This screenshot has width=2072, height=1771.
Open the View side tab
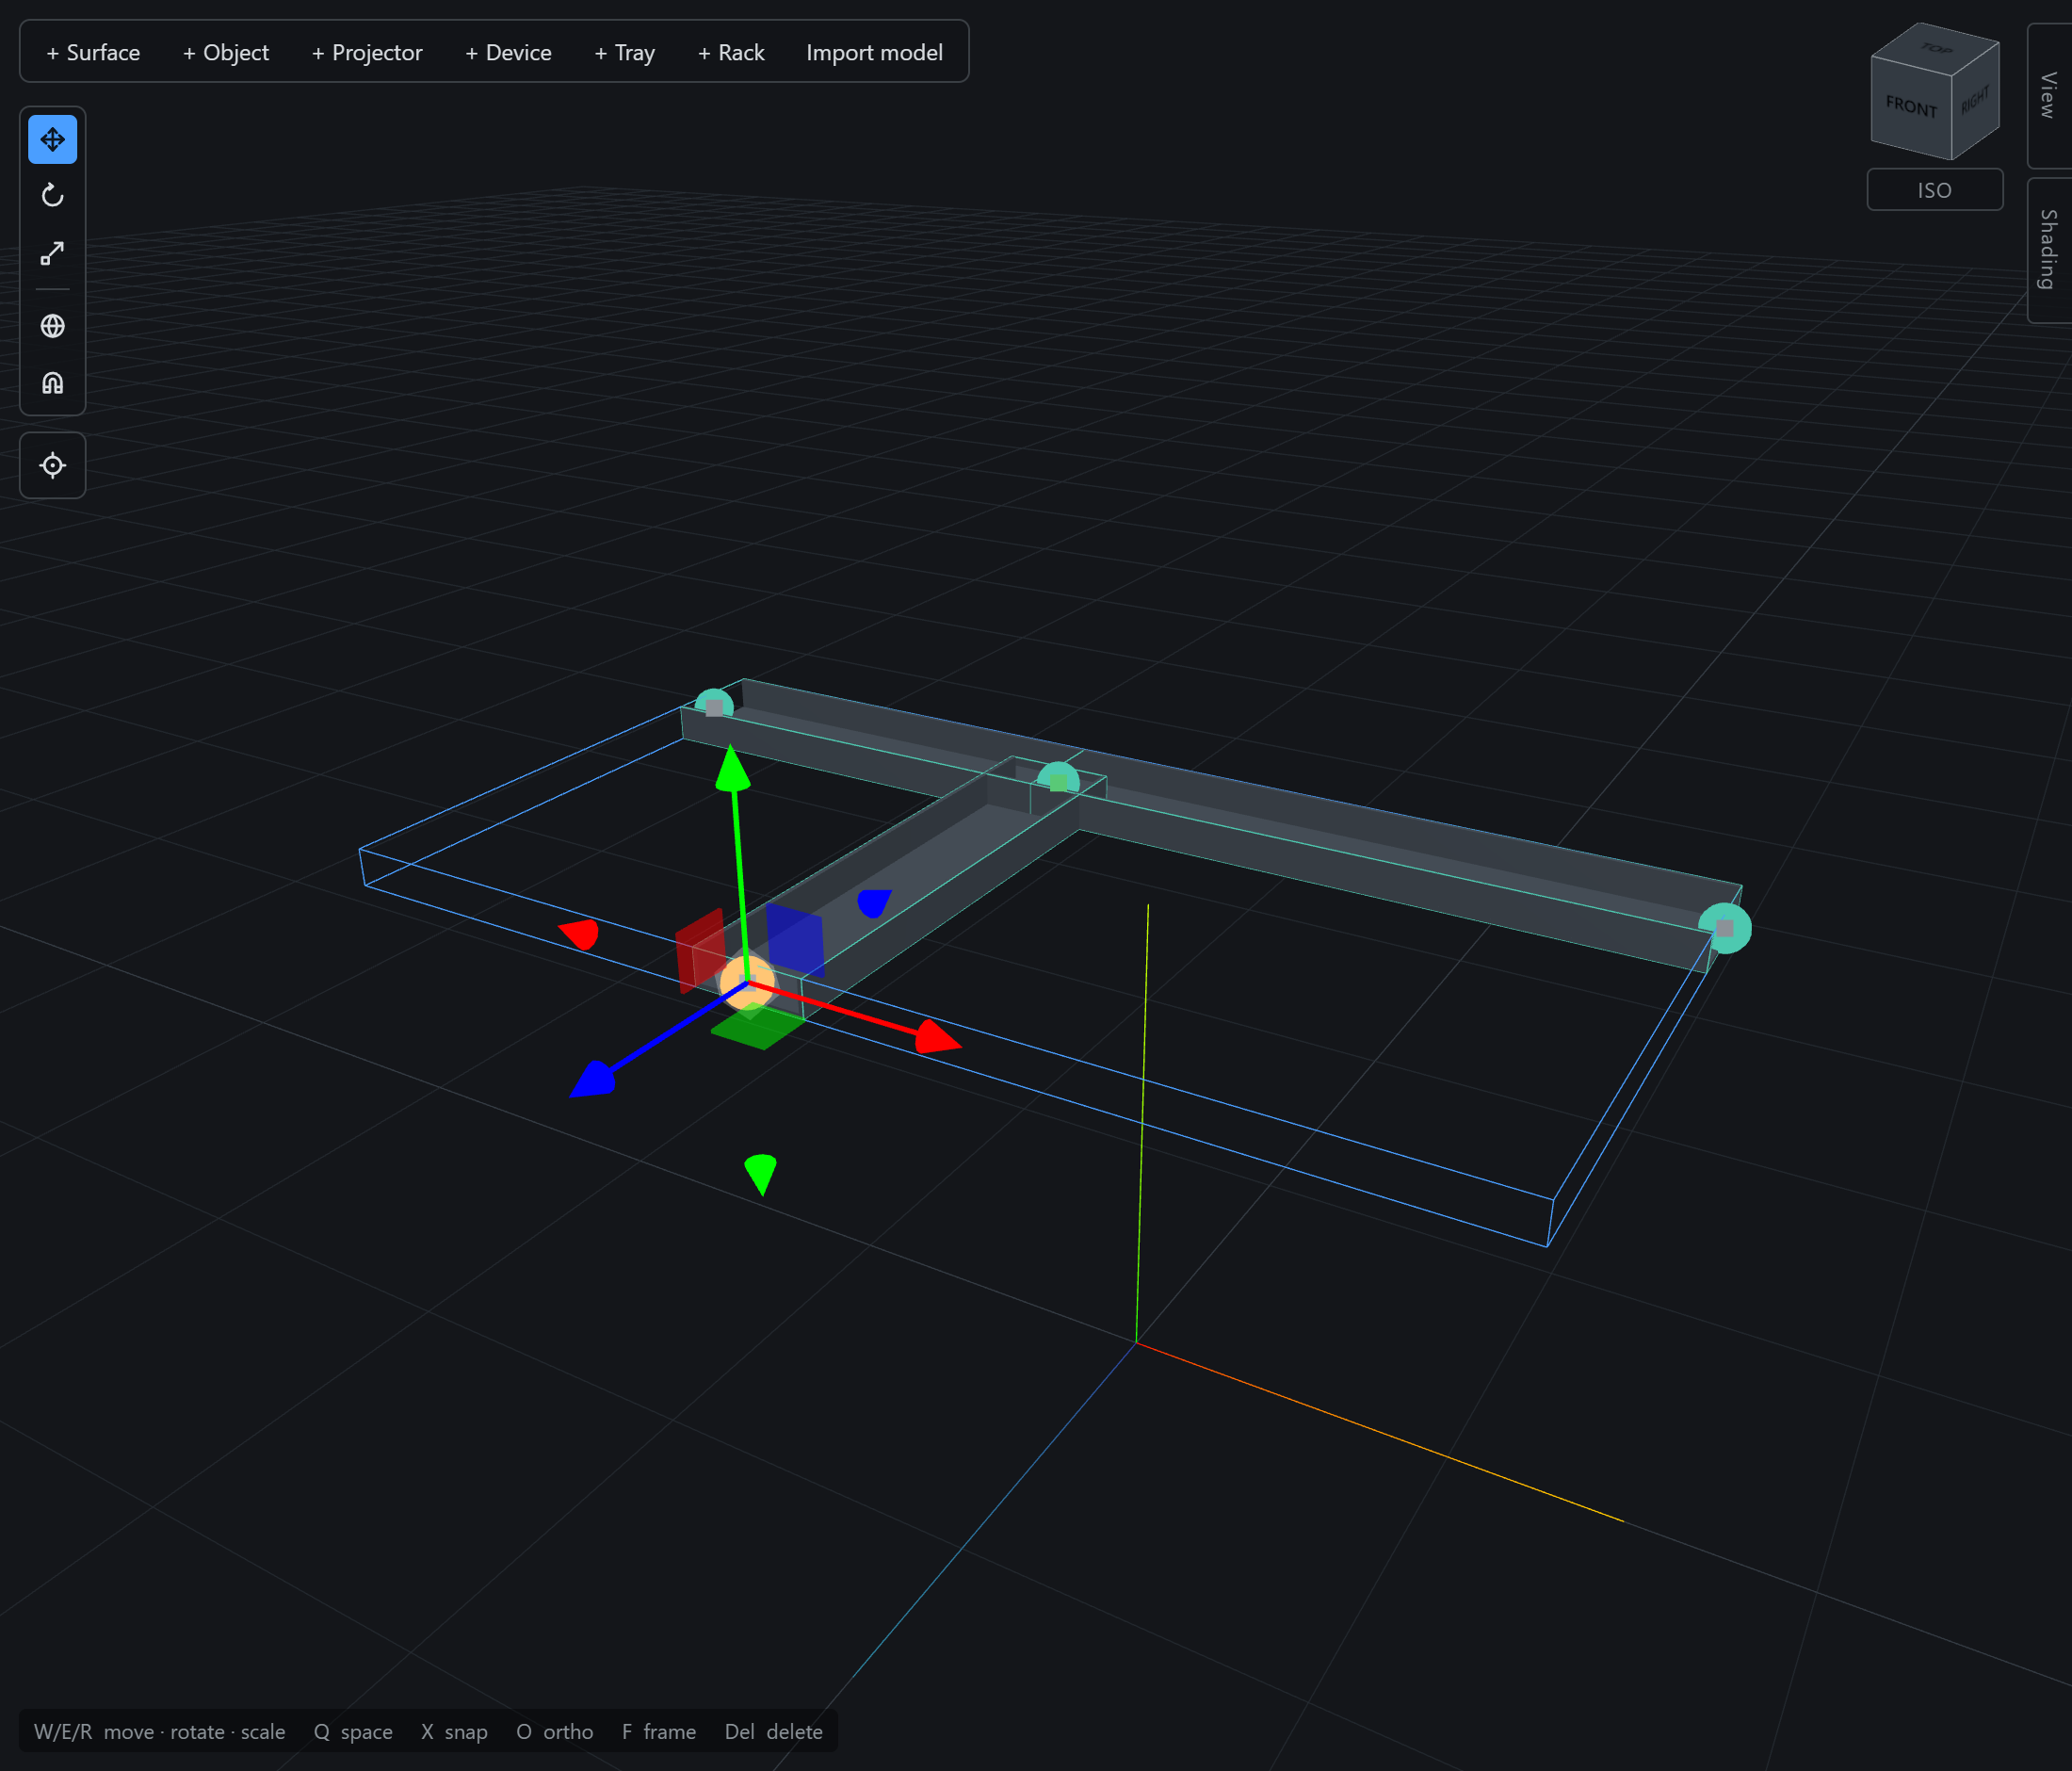(x=2048, y=95)
